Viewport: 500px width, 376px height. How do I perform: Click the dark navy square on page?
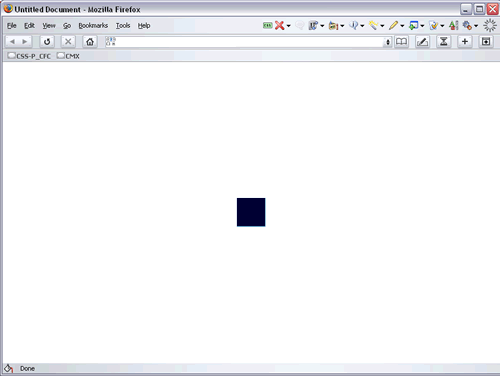(251, 212)
